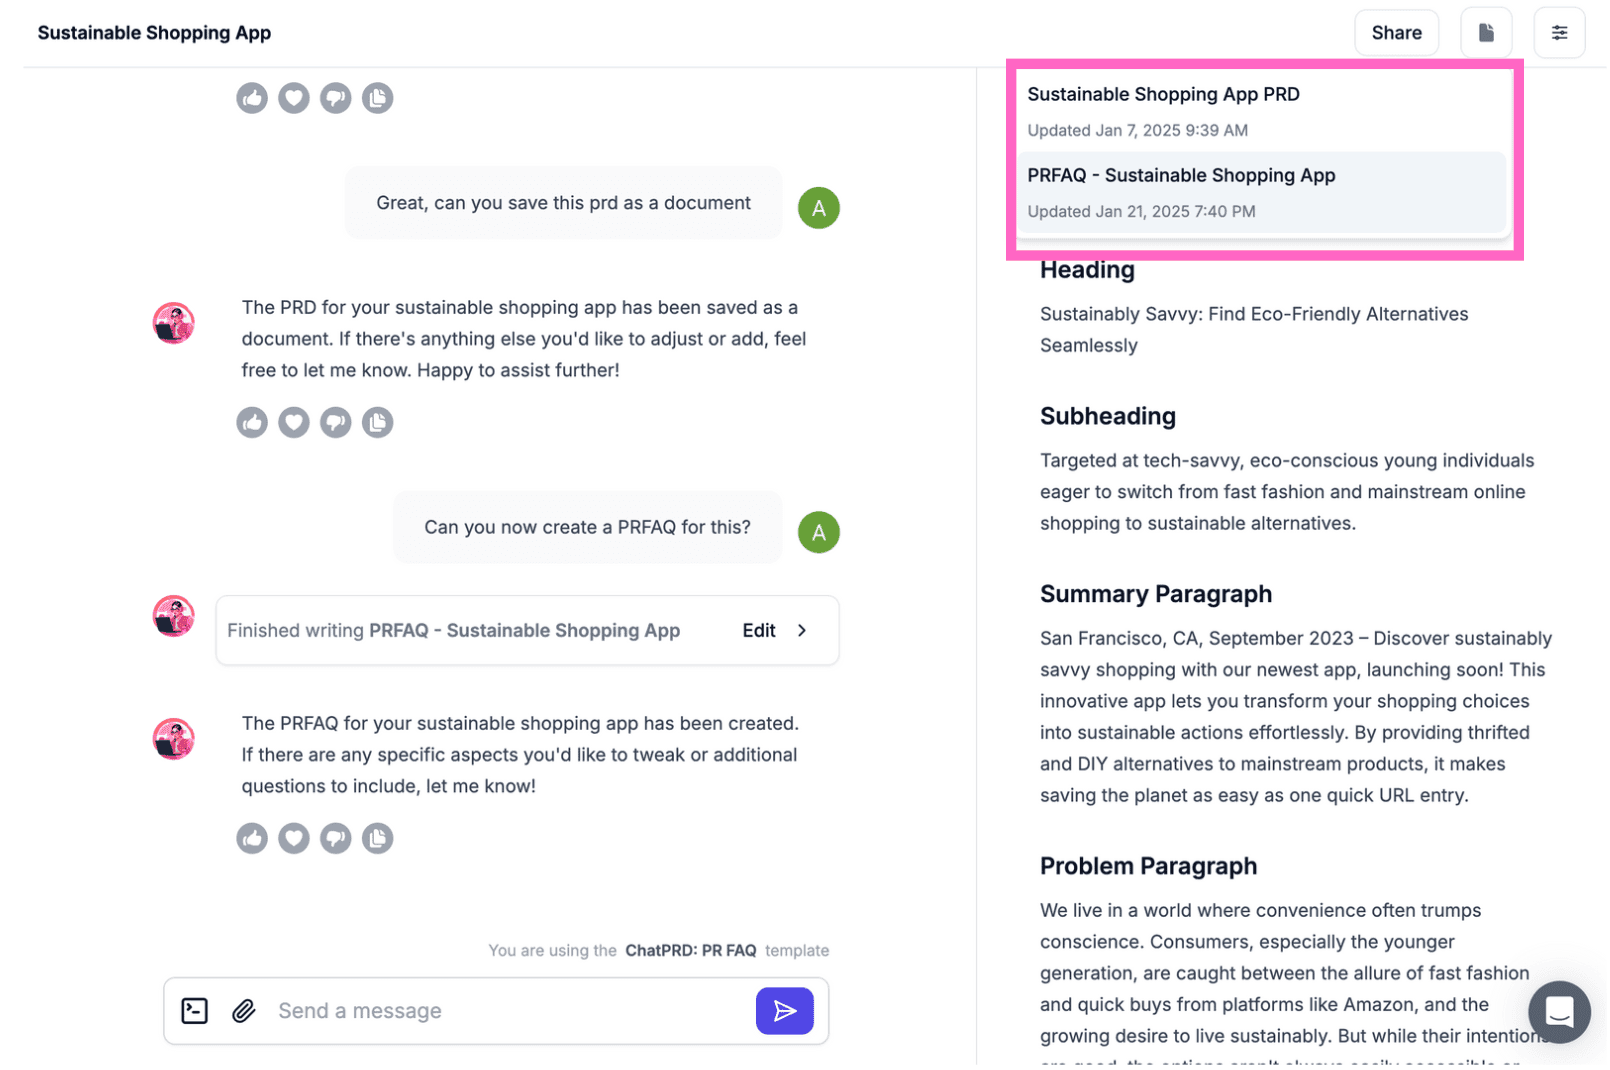Open the prompt templates icon in message box
The image size is (1610, 1070).
[195, 1011]
